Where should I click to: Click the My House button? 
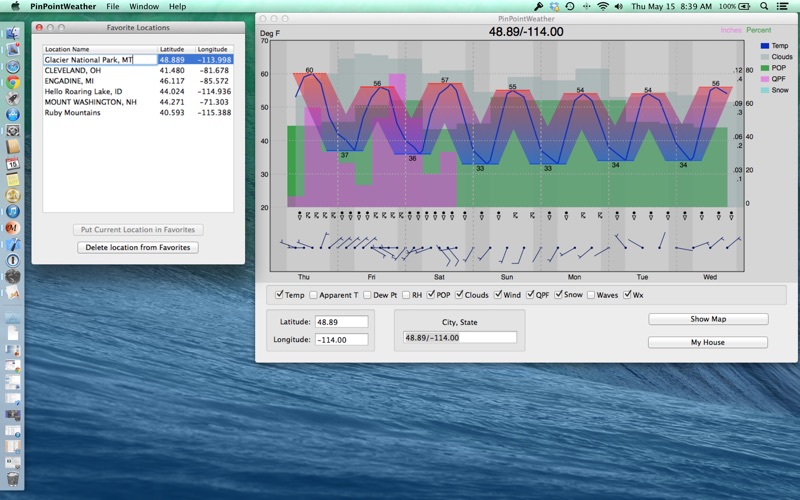click(x=708, y=342)
